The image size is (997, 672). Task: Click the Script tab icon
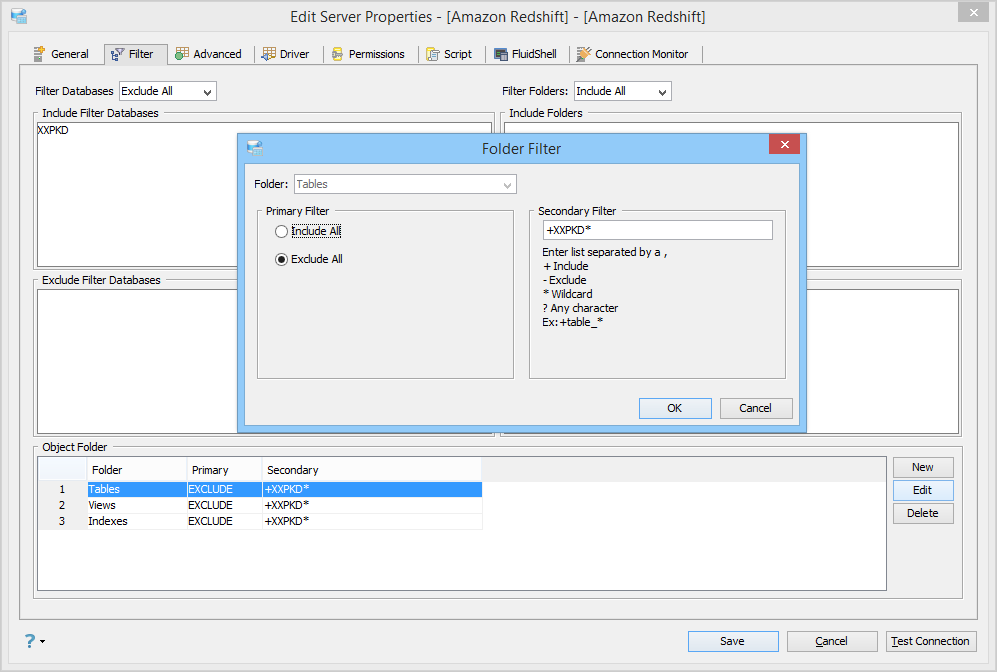[433, 54]
